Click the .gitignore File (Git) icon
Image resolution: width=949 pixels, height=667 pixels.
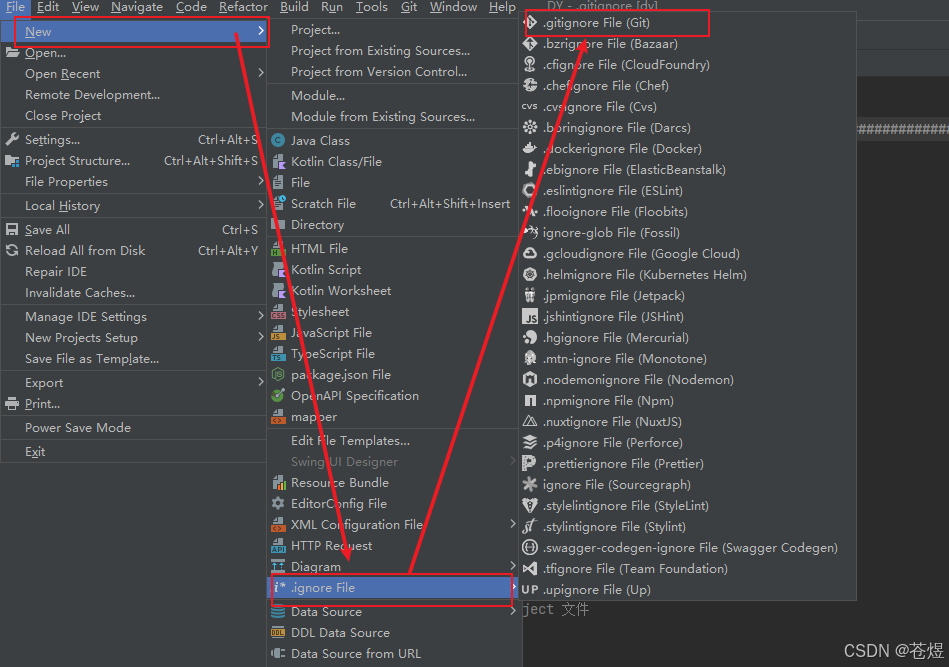(531, 23)
